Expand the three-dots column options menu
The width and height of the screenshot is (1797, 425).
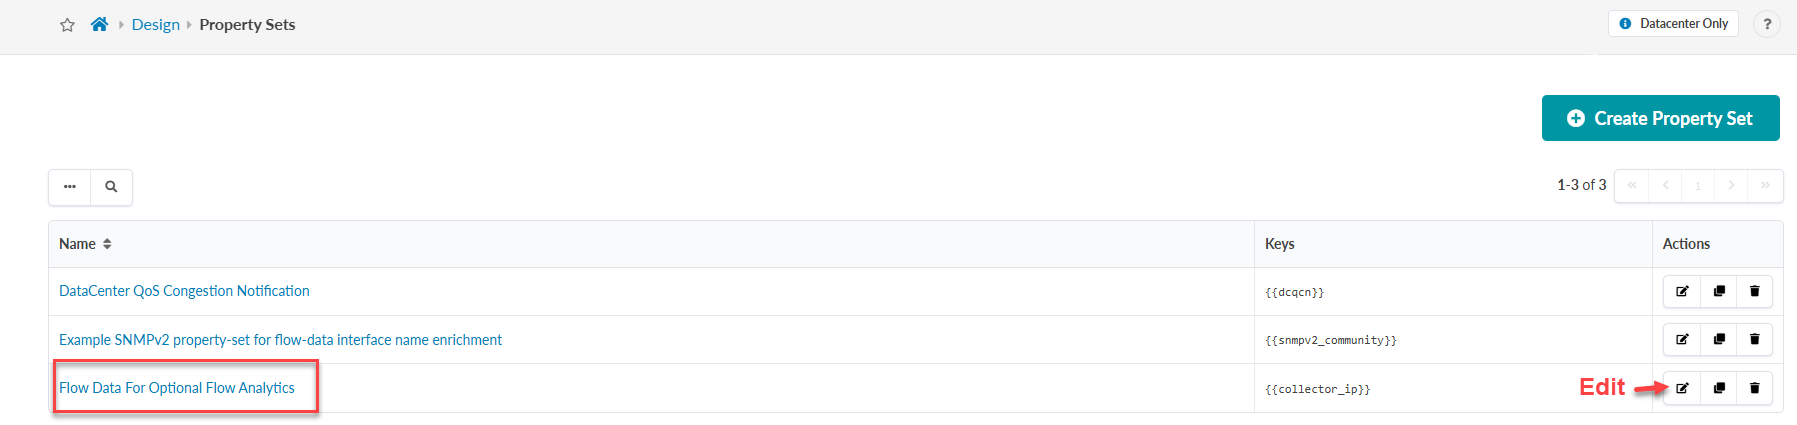pyautogui.click(x=70, y=187)
